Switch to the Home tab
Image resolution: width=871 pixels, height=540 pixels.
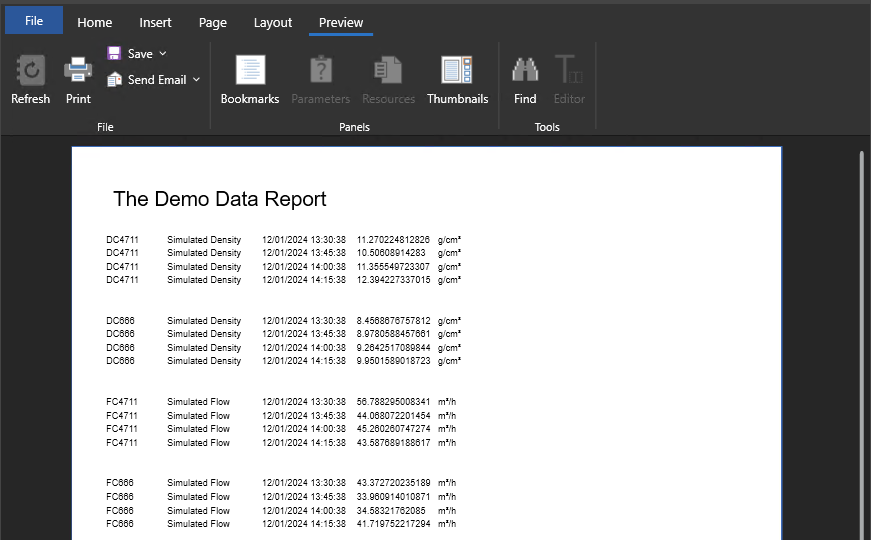point(94,23)
